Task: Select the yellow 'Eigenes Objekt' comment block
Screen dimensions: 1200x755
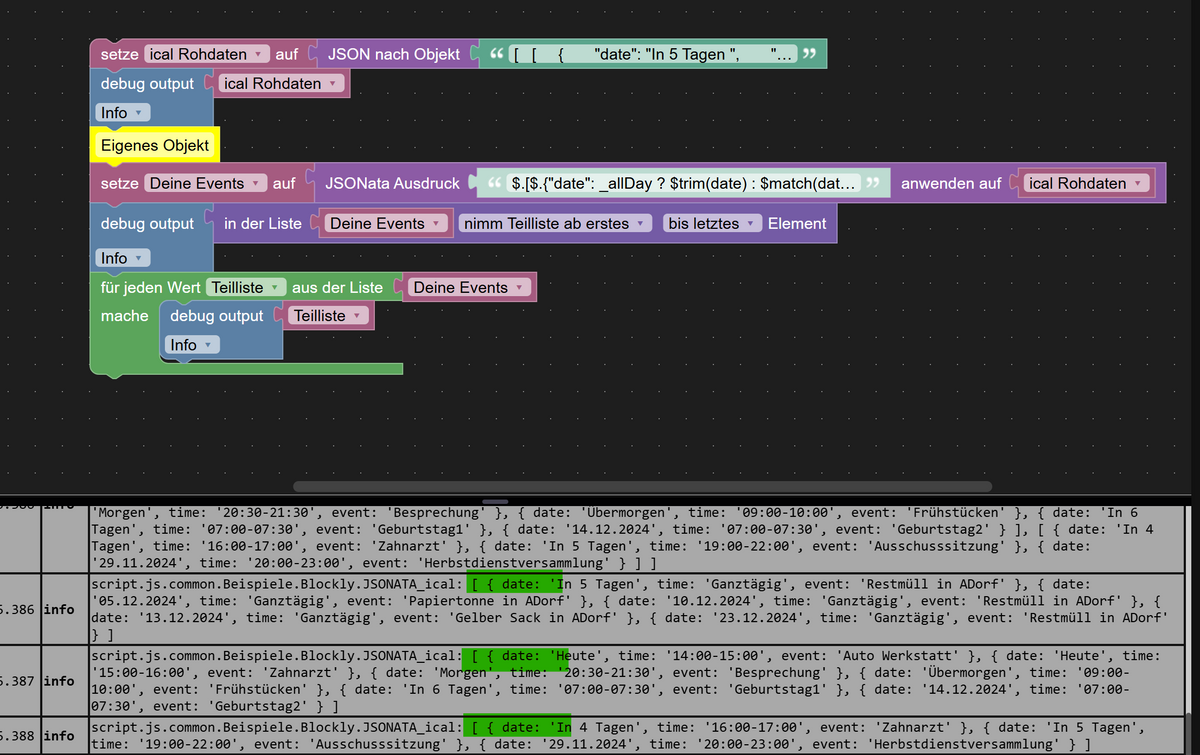Action: tap(155, 146)
